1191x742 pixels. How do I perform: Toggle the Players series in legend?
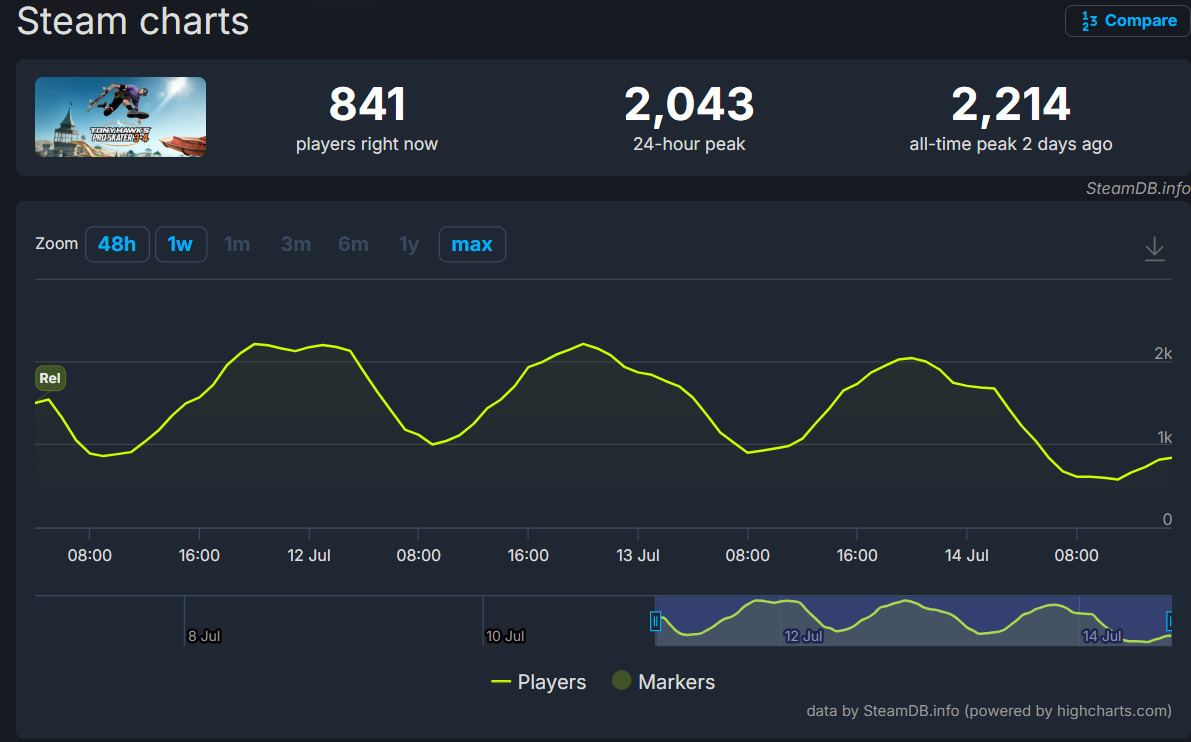point(539,682)
